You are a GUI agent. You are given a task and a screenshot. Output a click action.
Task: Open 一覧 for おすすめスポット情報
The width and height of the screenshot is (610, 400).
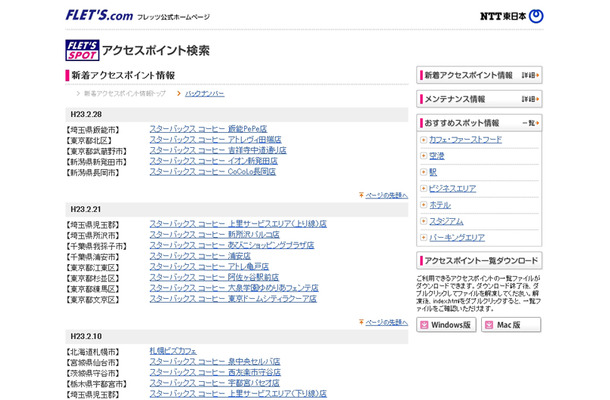pos(530,123)
